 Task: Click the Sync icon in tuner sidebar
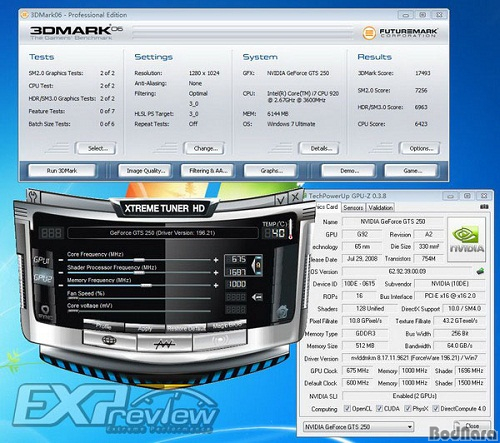pos(45,312)
